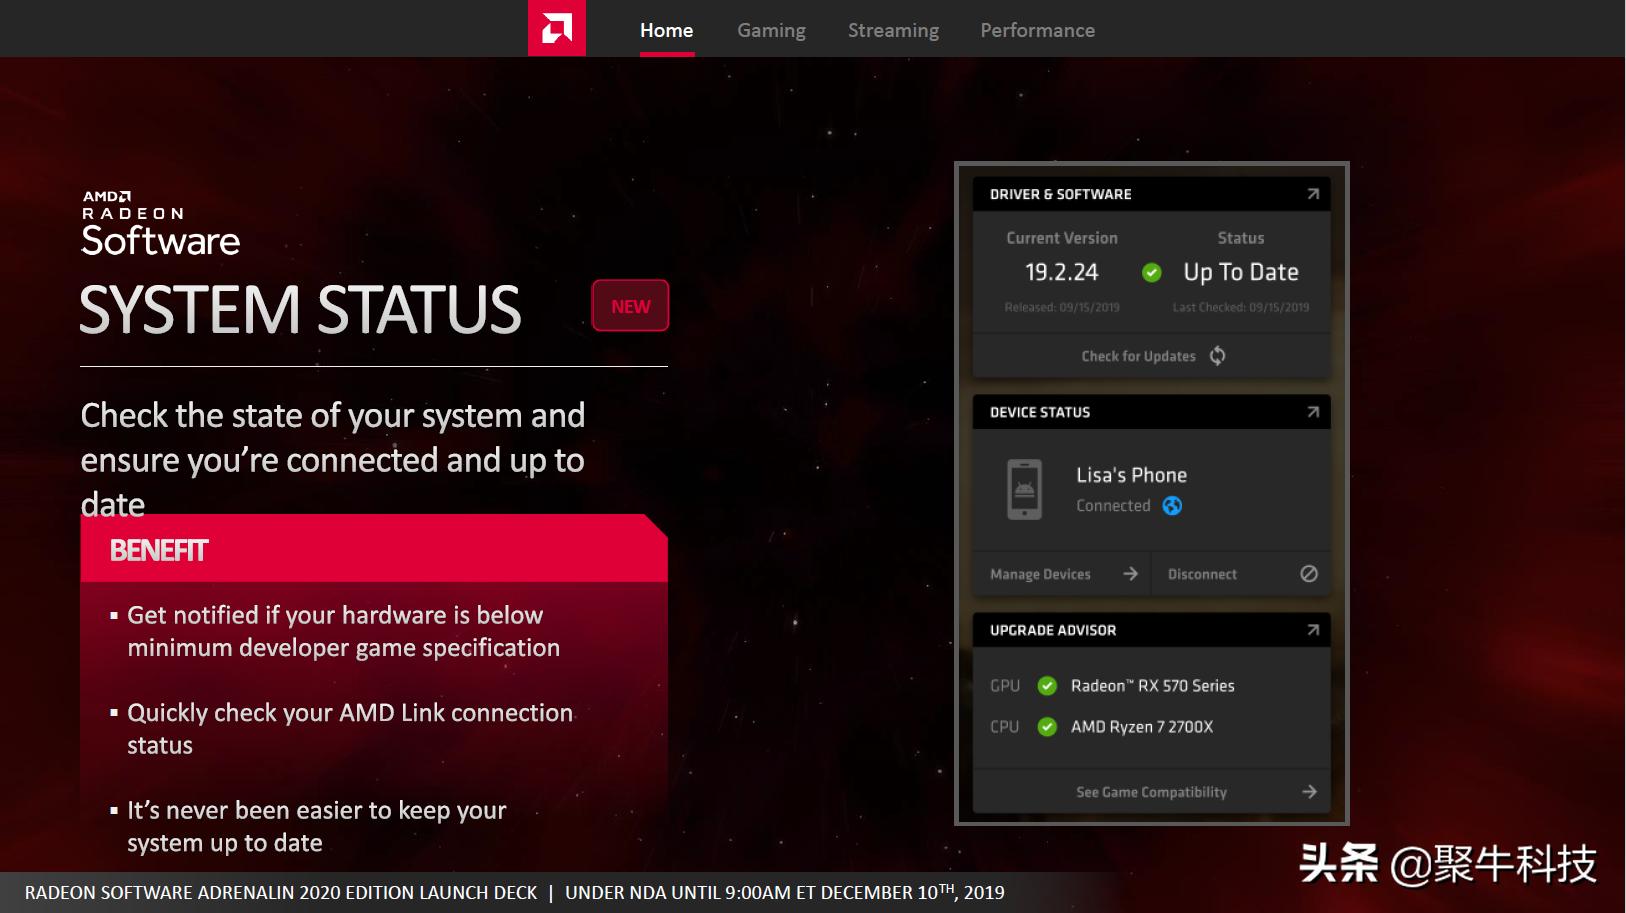Click the red NEW badge
Viewport: 1626px width, 913px height.
tap(630, 306)
